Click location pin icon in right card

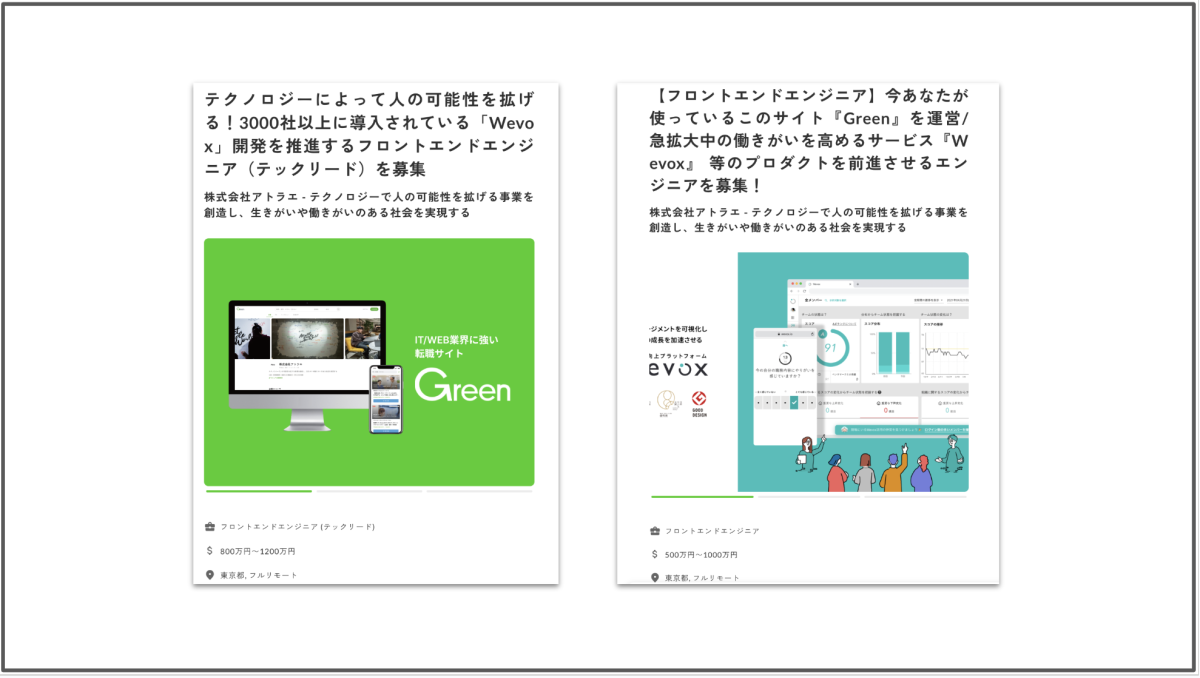[655, 578]
